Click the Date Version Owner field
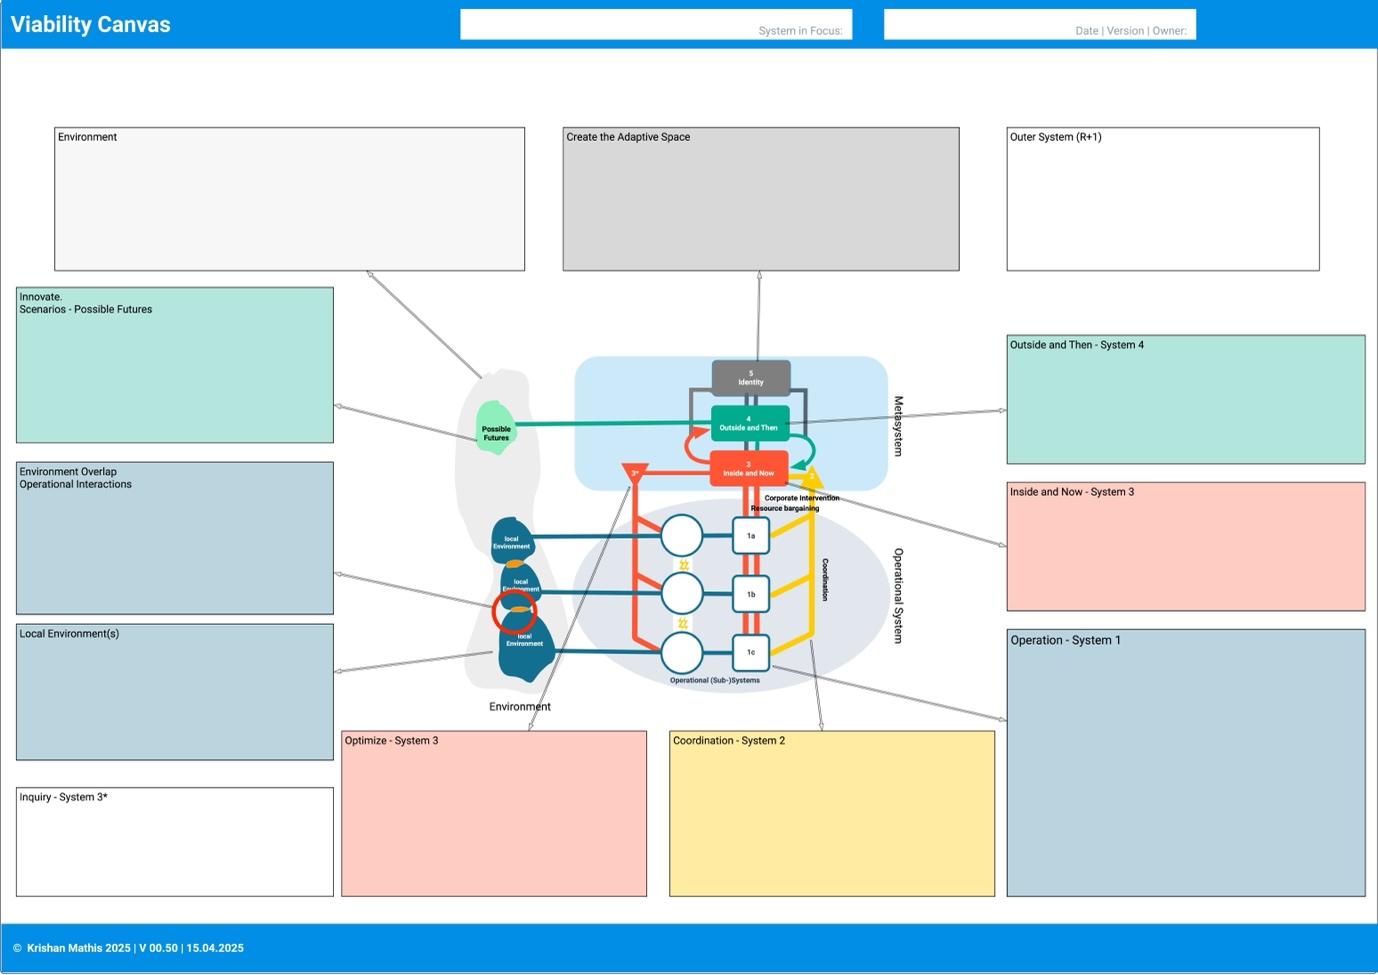The width and height of the screenshot is (1378, 975). tap(1039, 25)
